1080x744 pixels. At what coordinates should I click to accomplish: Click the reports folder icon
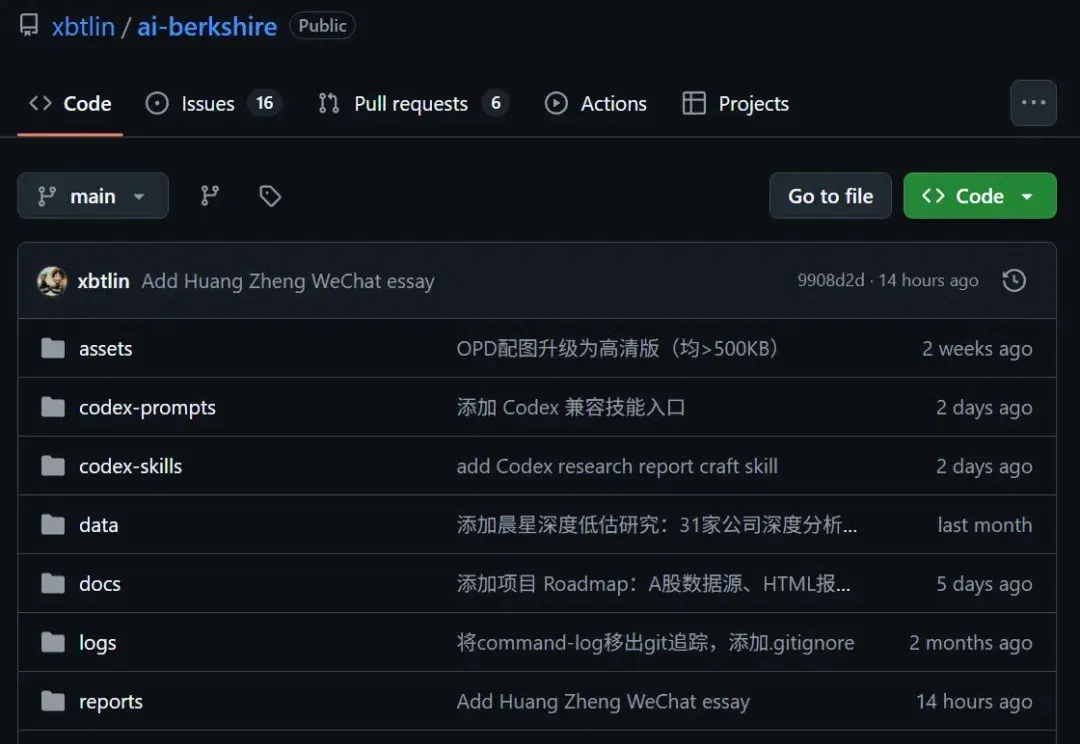[x=53, y=702]
